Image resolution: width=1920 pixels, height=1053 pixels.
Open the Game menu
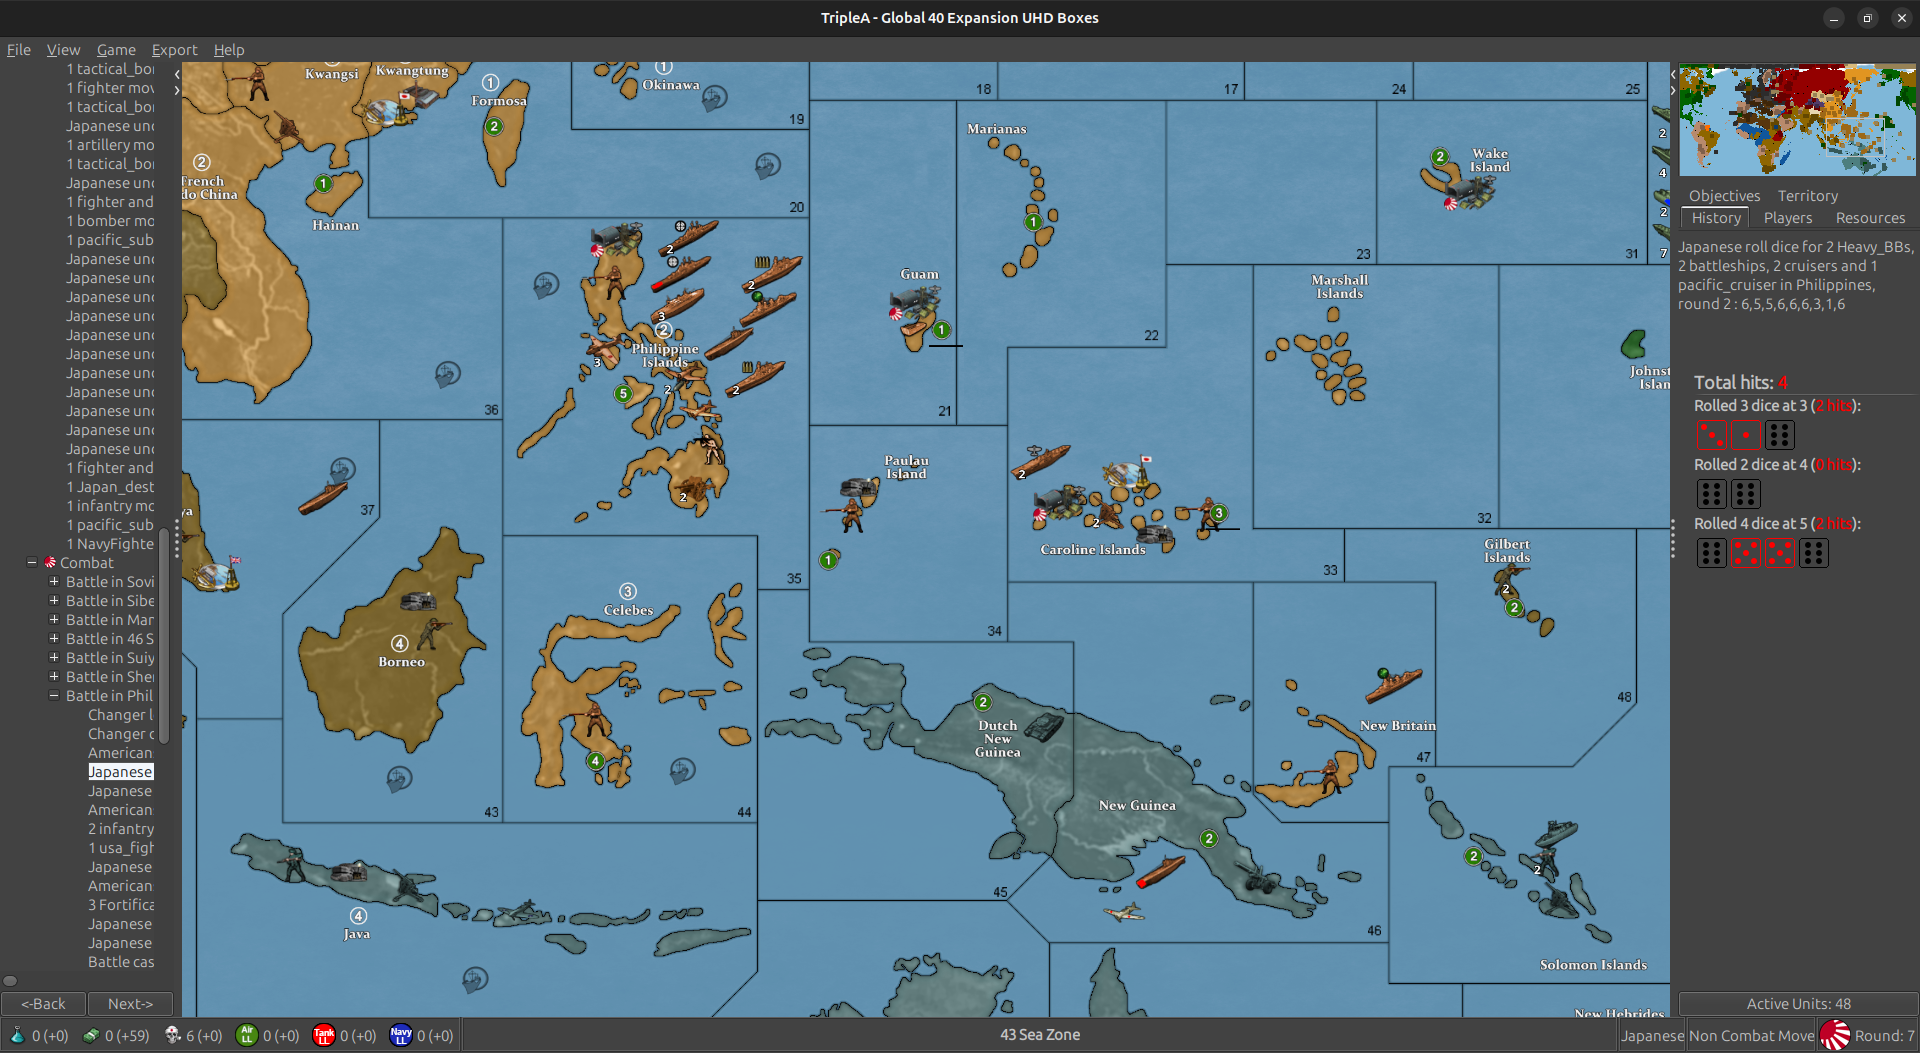[x=116, y=49]
